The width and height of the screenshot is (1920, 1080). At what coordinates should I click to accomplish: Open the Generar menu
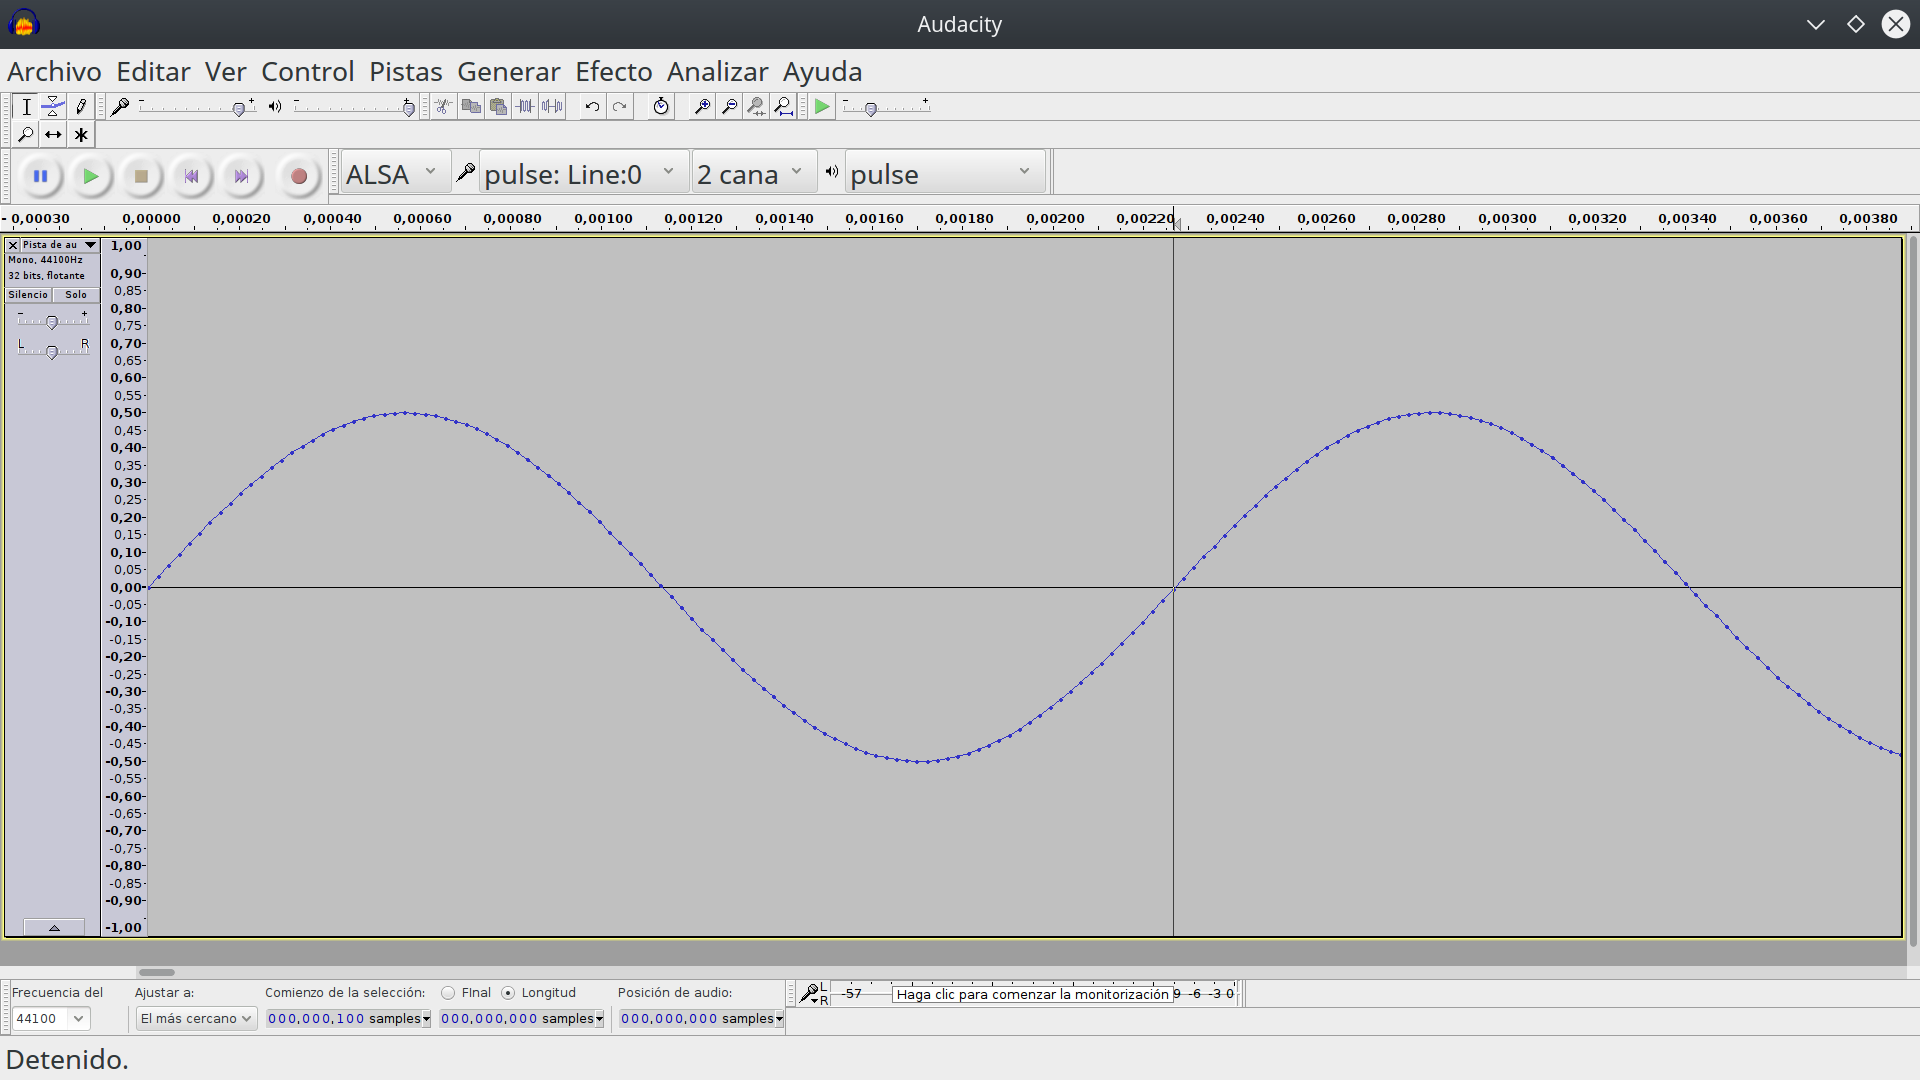coord(509,72)
